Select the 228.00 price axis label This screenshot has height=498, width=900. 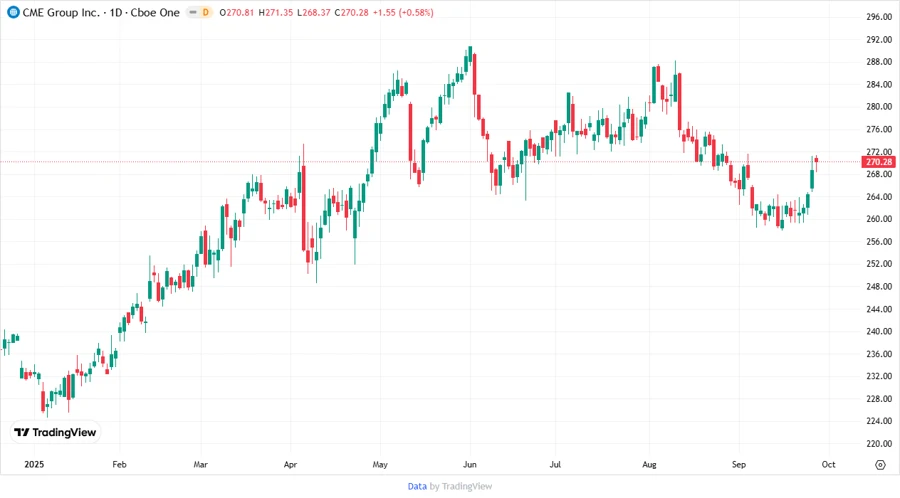click(879, 399)
